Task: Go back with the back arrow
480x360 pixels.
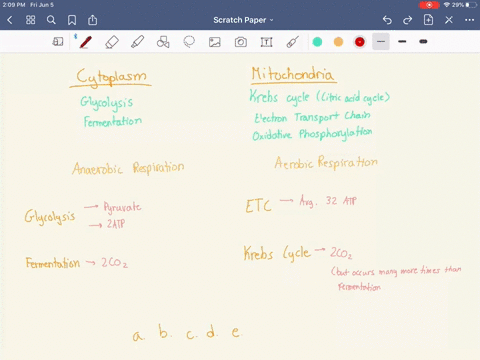Action: pos(10,20)
